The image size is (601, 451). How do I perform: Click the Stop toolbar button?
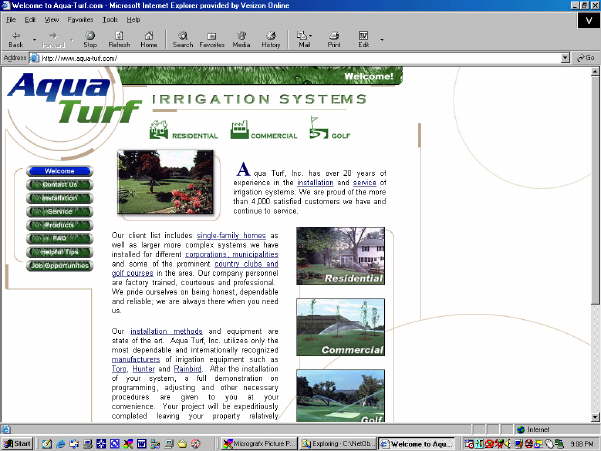coord(90,39)
